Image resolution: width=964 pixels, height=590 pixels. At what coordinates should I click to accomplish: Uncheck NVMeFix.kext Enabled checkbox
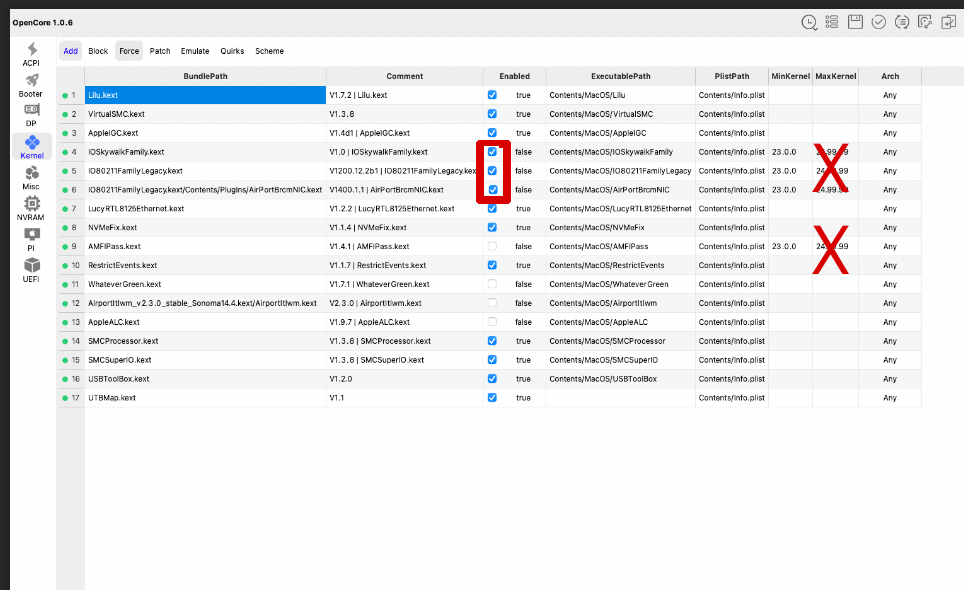pos(492,227)
